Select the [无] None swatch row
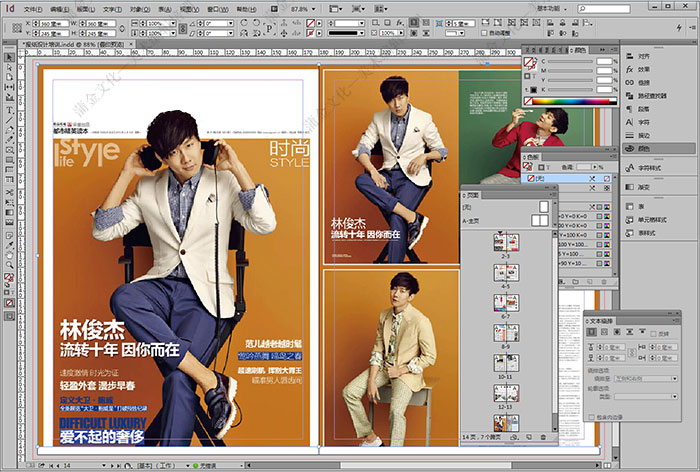The width and height of the screenshot is (700, 472). 567,178
